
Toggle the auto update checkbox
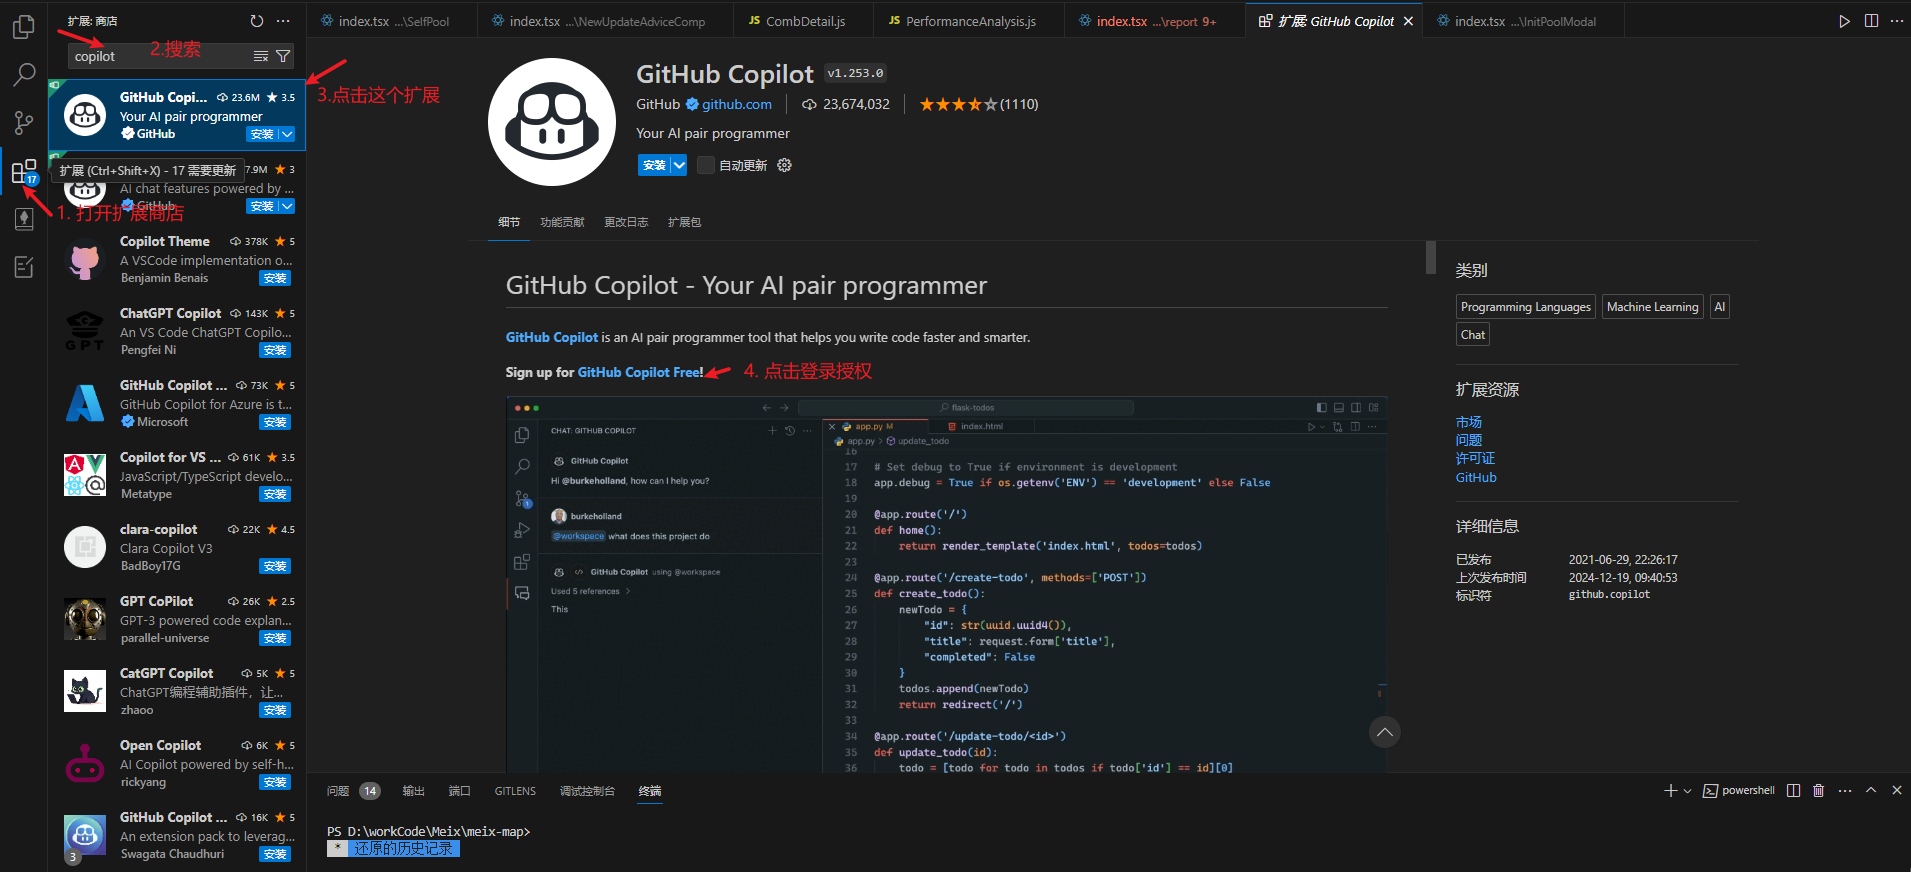pos(706,165)
